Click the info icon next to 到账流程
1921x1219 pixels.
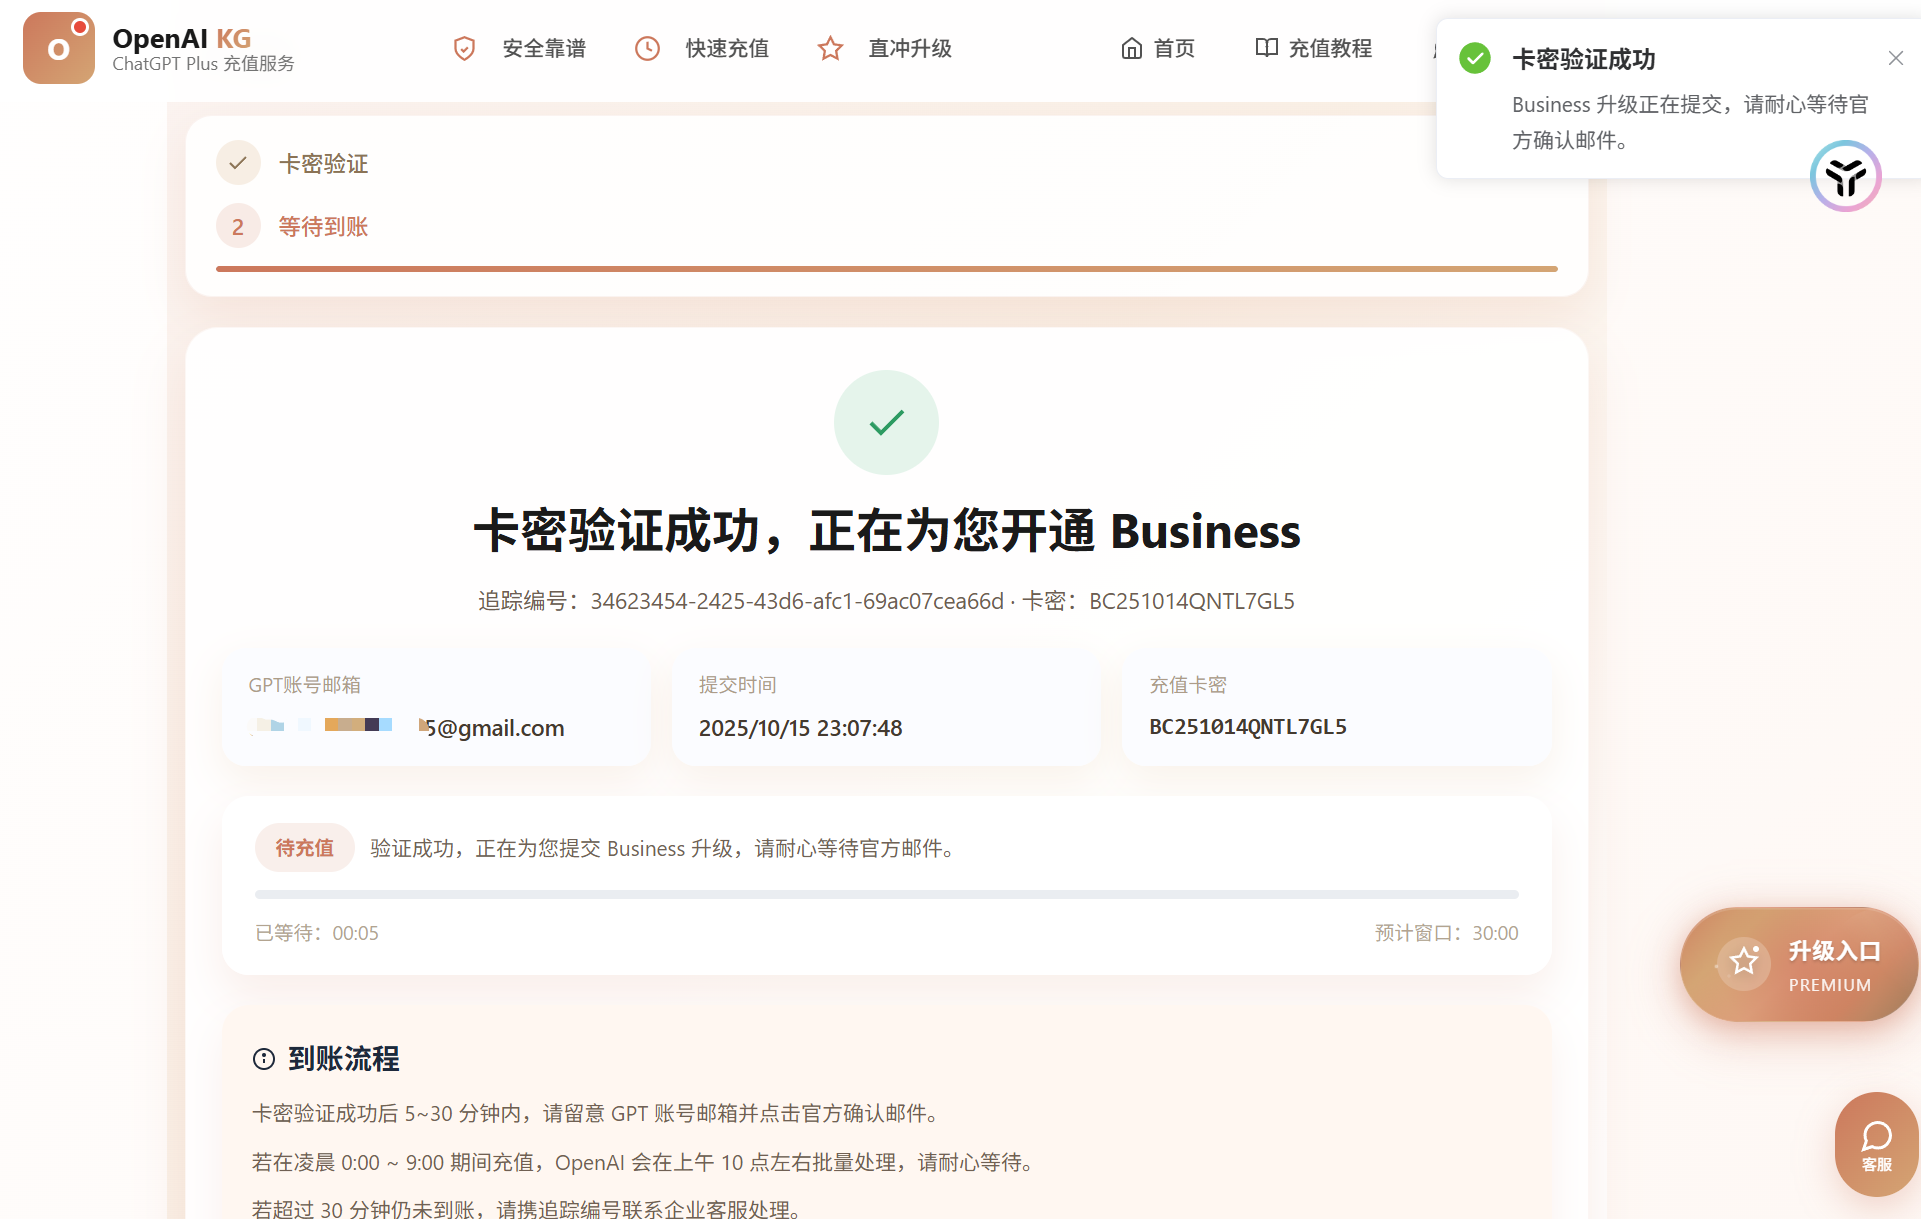[264, 1059]
